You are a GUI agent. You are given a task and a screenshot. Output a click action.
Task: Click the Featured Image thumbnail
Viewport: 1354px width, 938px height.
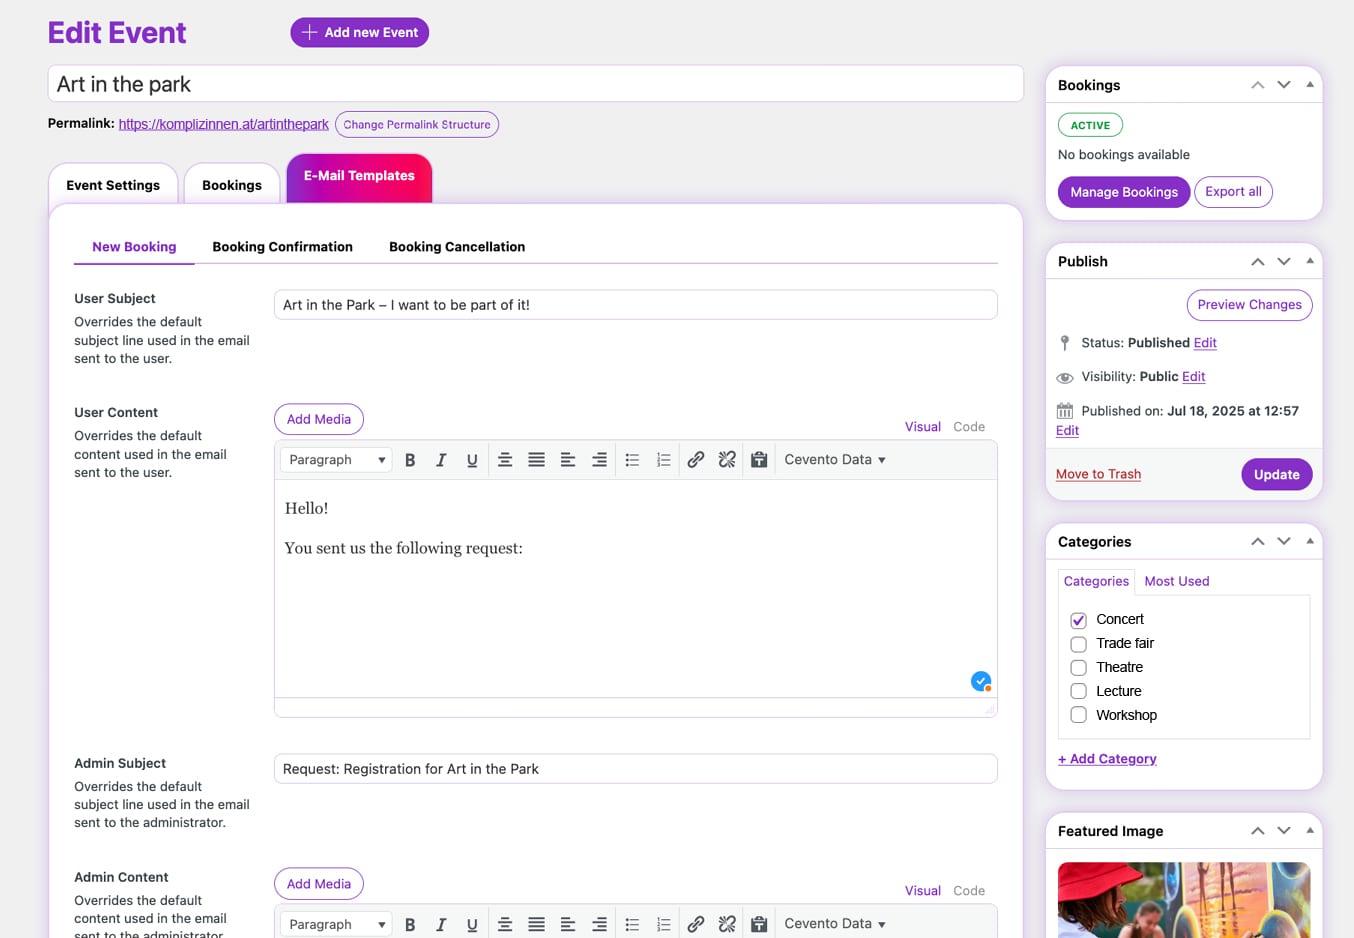coord(1184,900)
